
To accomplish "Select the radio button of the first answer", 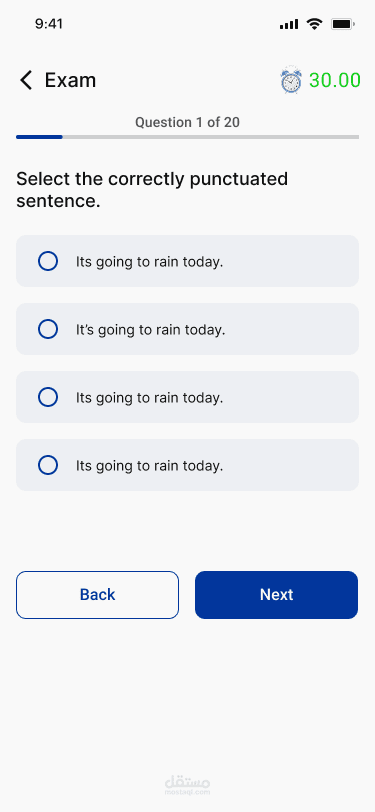I will coord(48,261).
